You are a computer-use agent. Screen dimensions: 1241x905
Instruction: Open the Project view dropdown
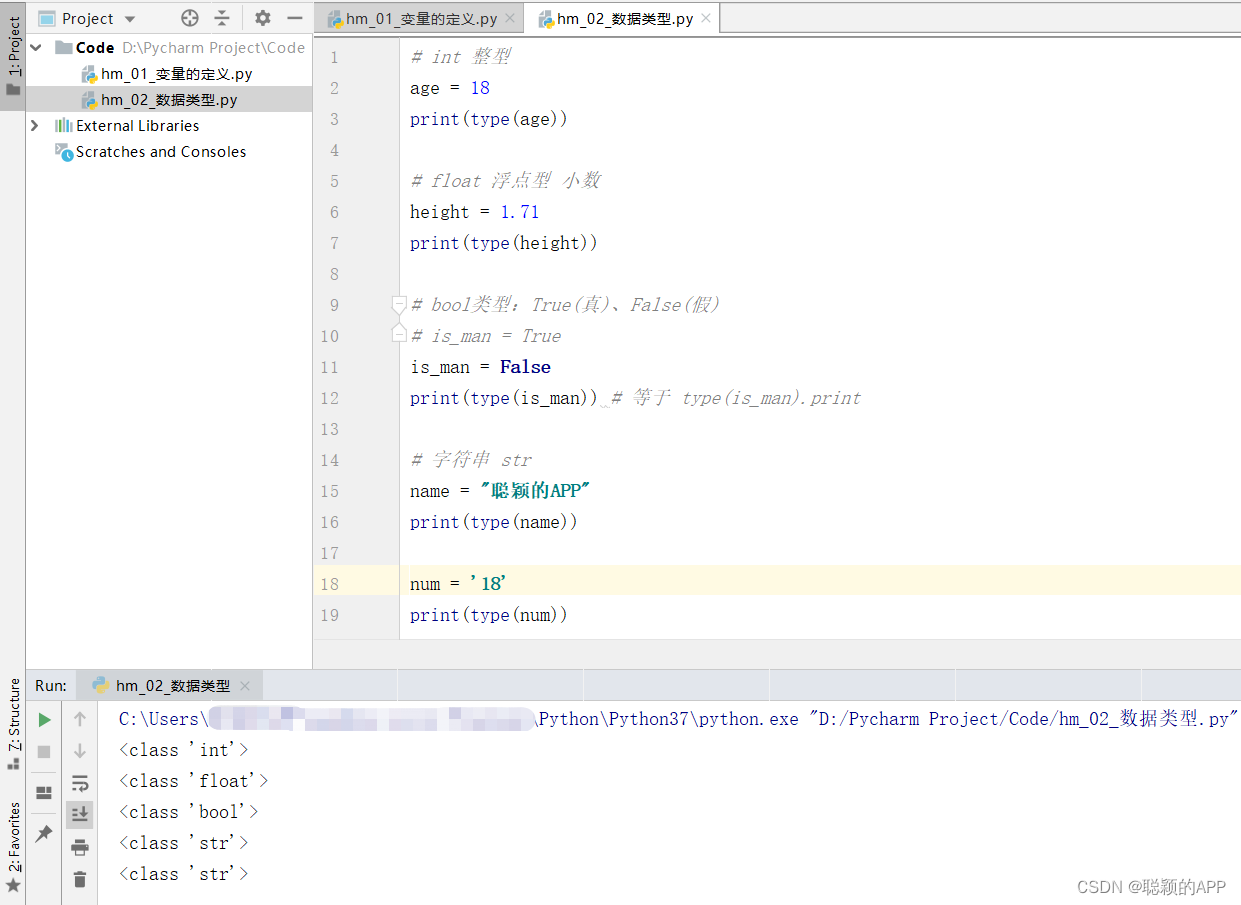[130, 19]
